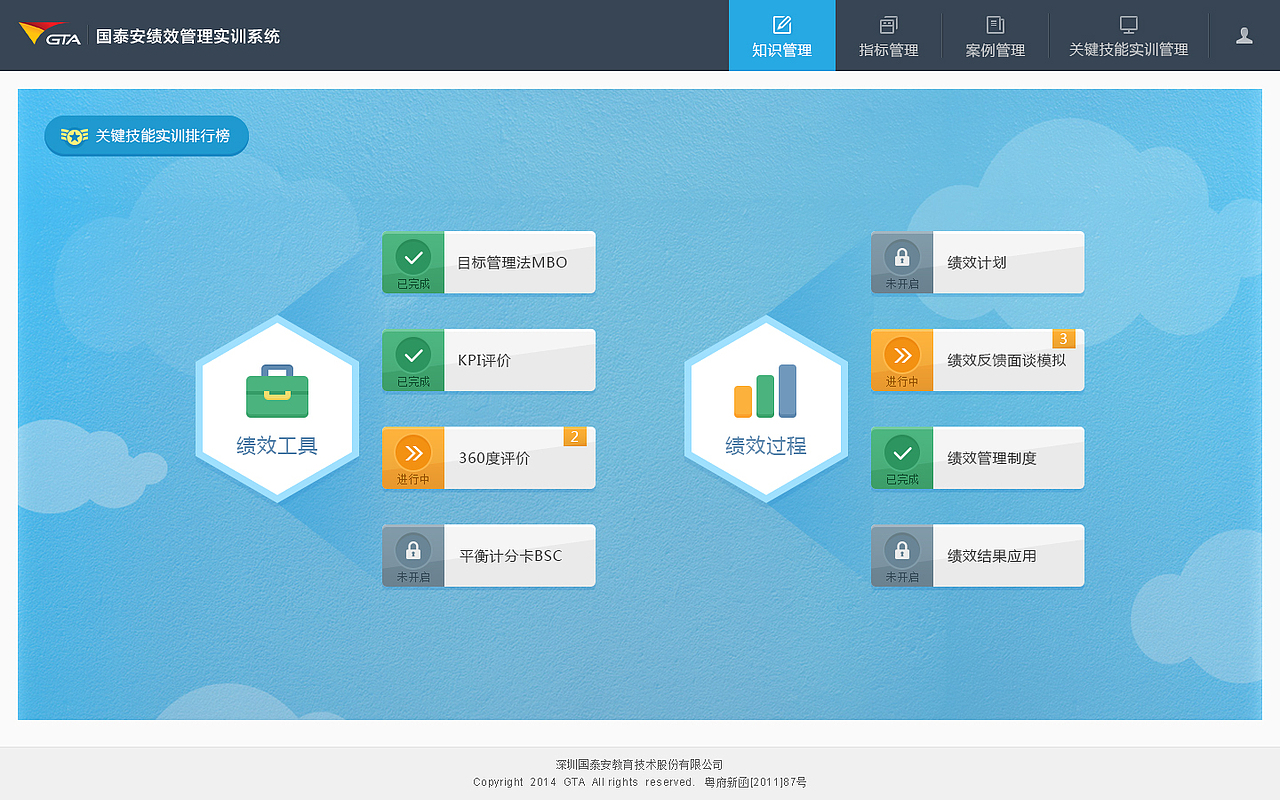Open the 绩效管理制度 card
The height and width of the screenshot is (800, 1280).
coord(978,459)
